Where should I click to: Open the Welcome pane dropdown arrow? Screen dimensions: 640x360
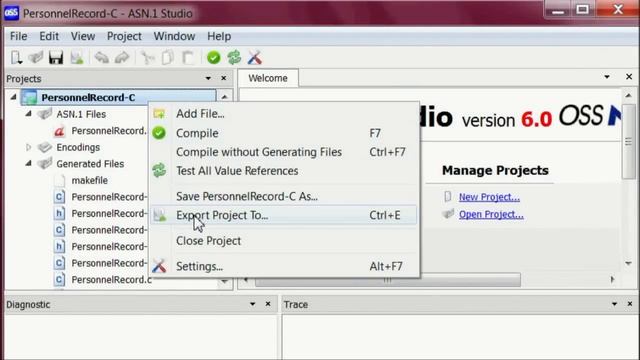607,77
